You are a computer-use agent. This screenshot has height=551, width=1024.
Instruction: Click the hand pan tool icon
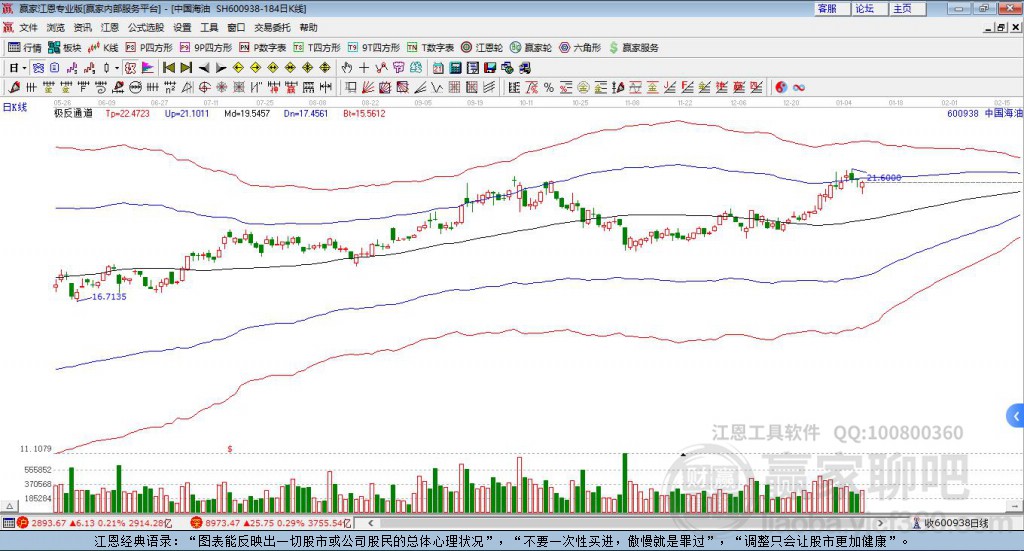point(346,68)
